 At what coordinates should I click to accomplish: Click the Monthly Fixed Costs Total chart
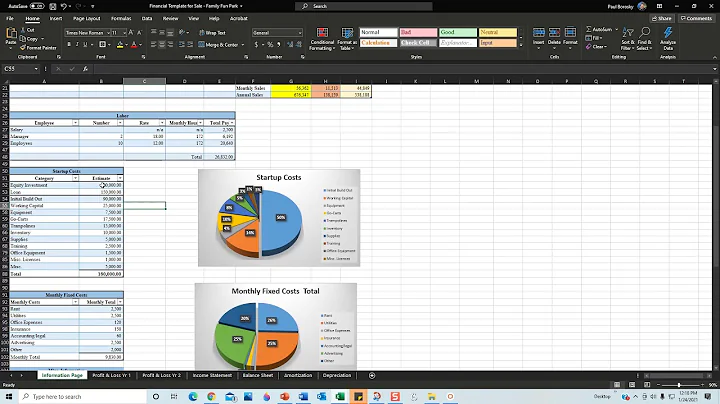[276, 326]
